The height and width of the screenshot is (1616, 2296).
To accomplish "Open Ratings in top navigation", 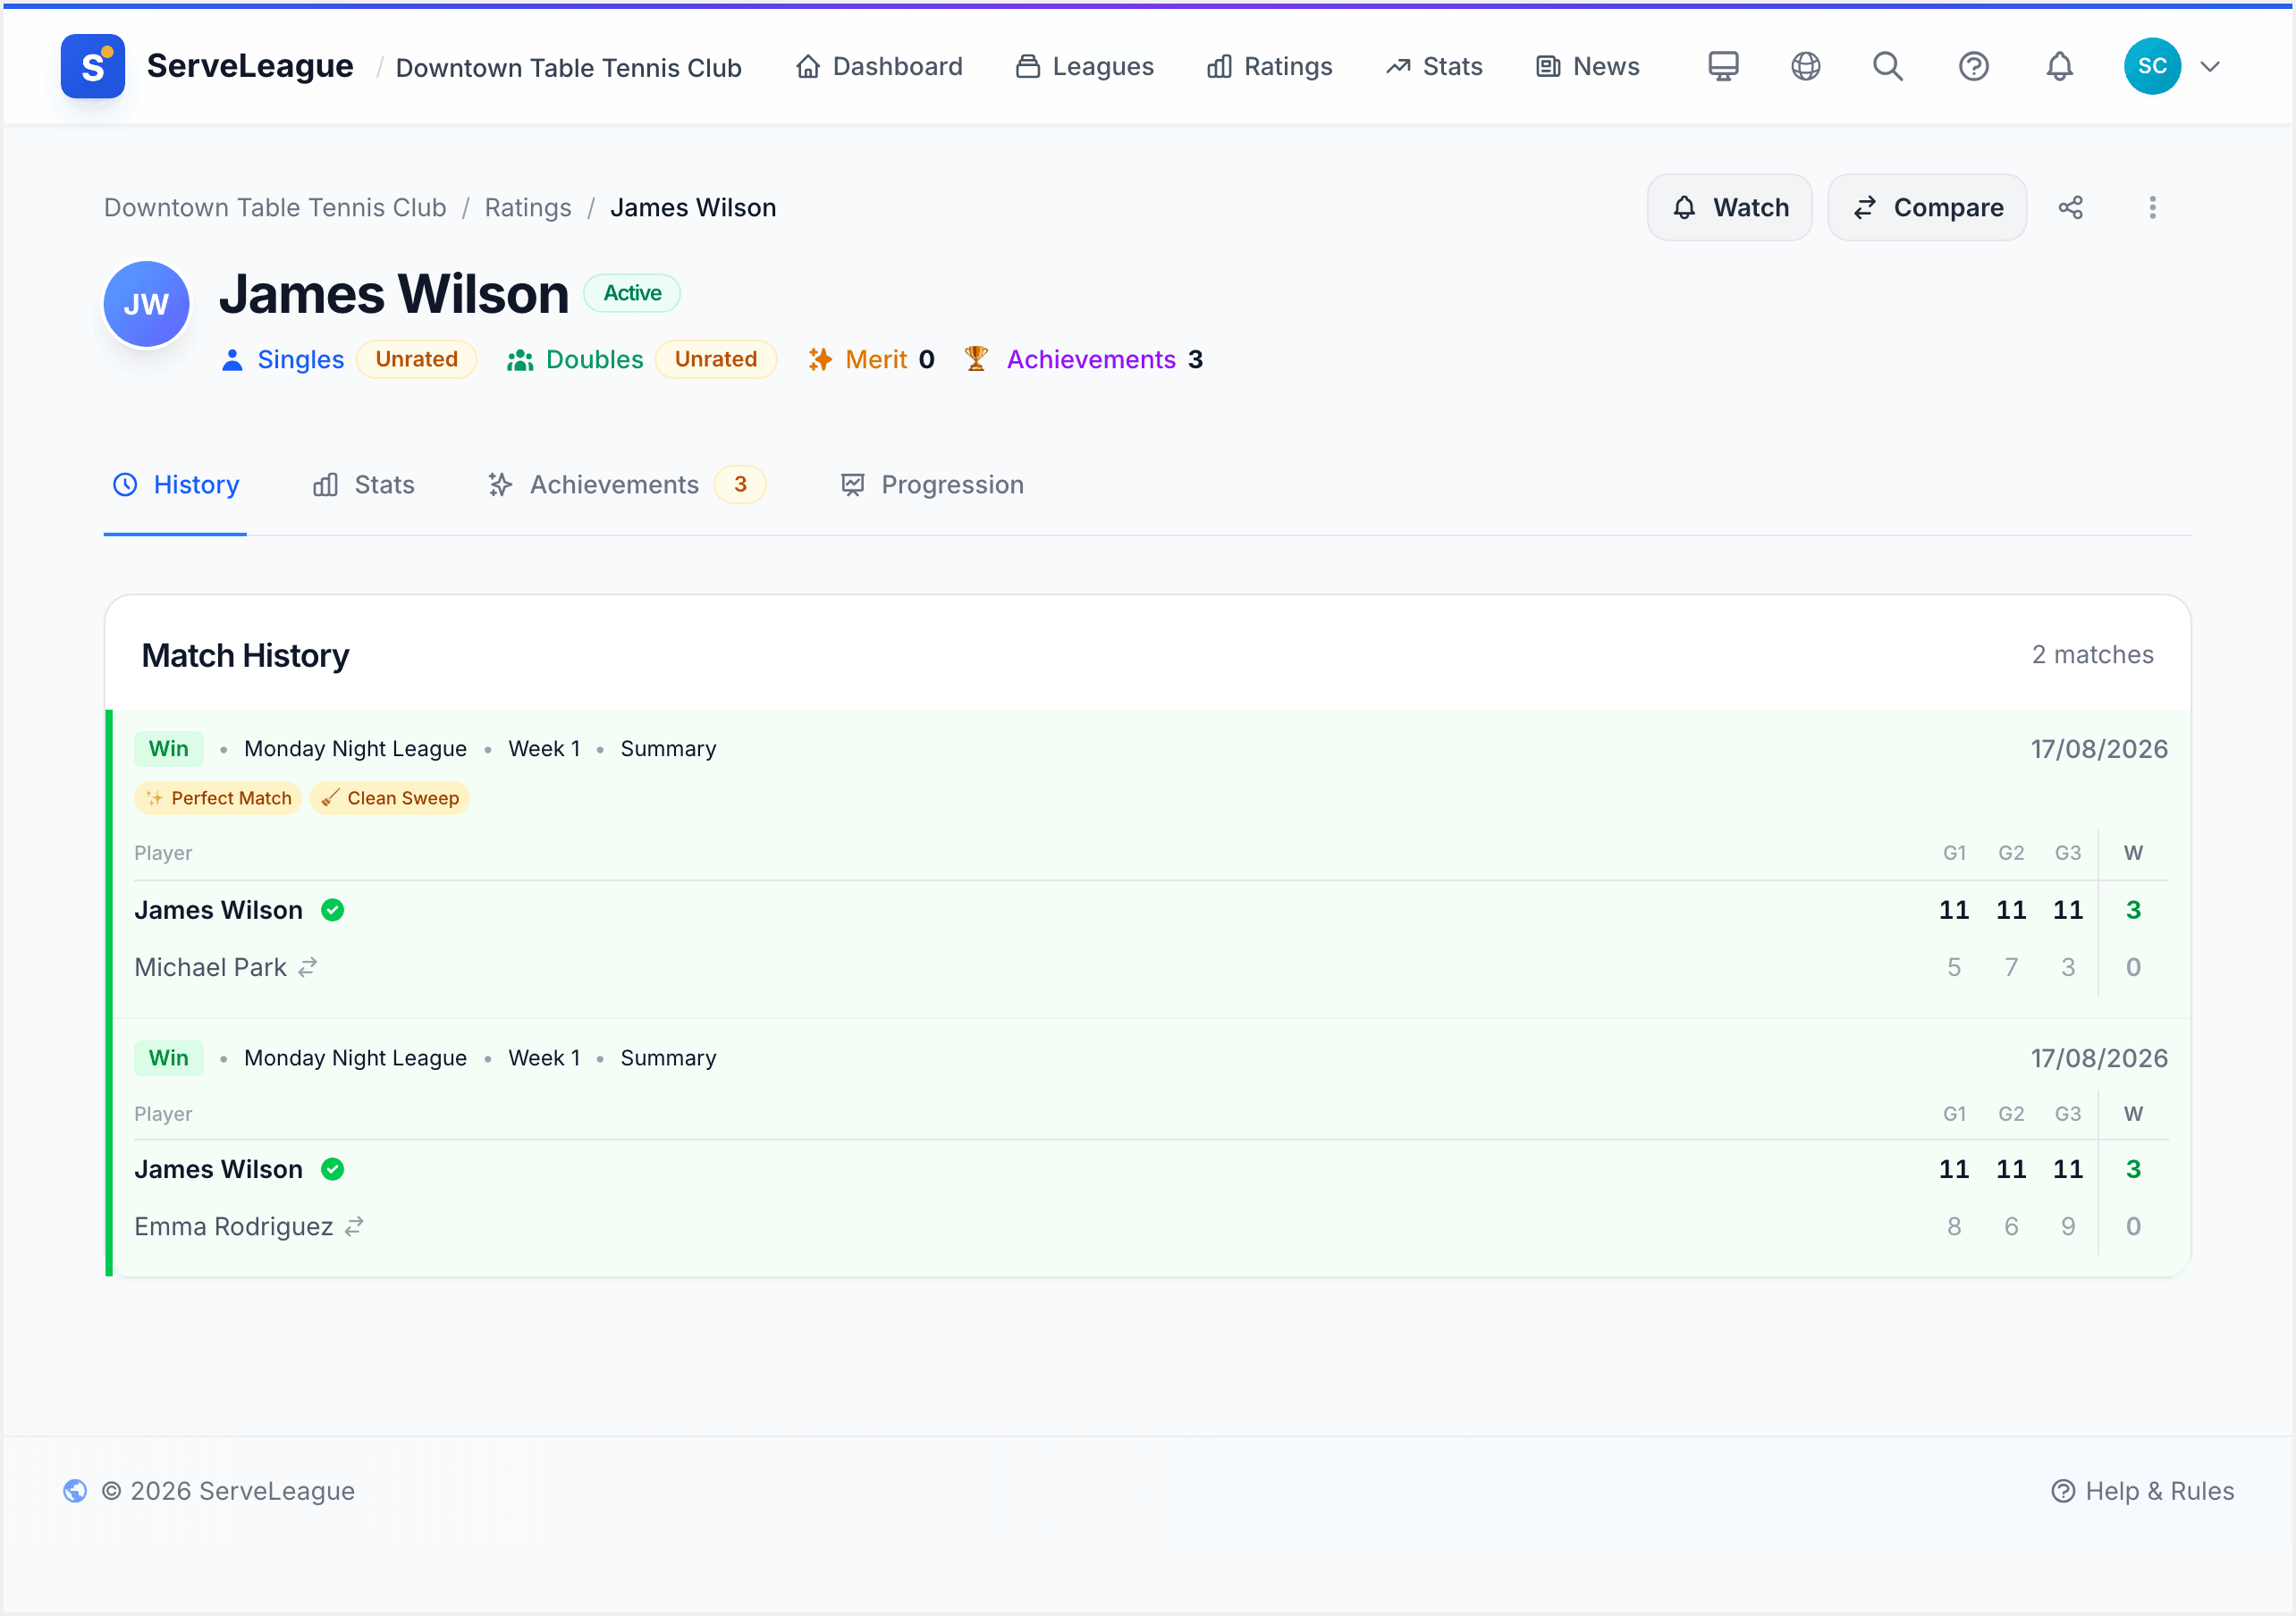I will [x=1269, y=66].
